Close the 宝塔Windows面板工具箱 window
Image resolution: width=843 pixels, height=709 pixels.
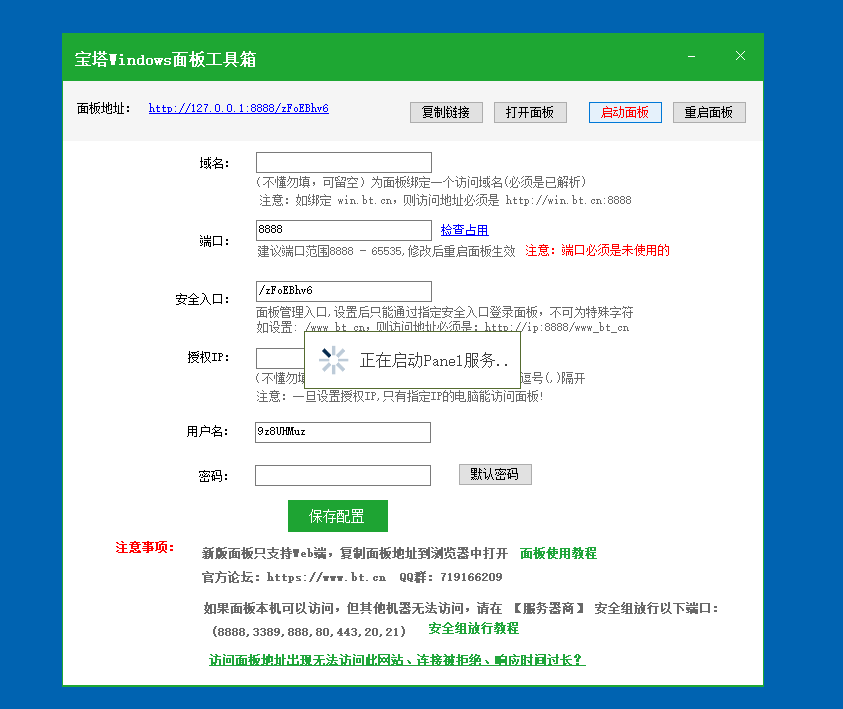pos(740,56)
